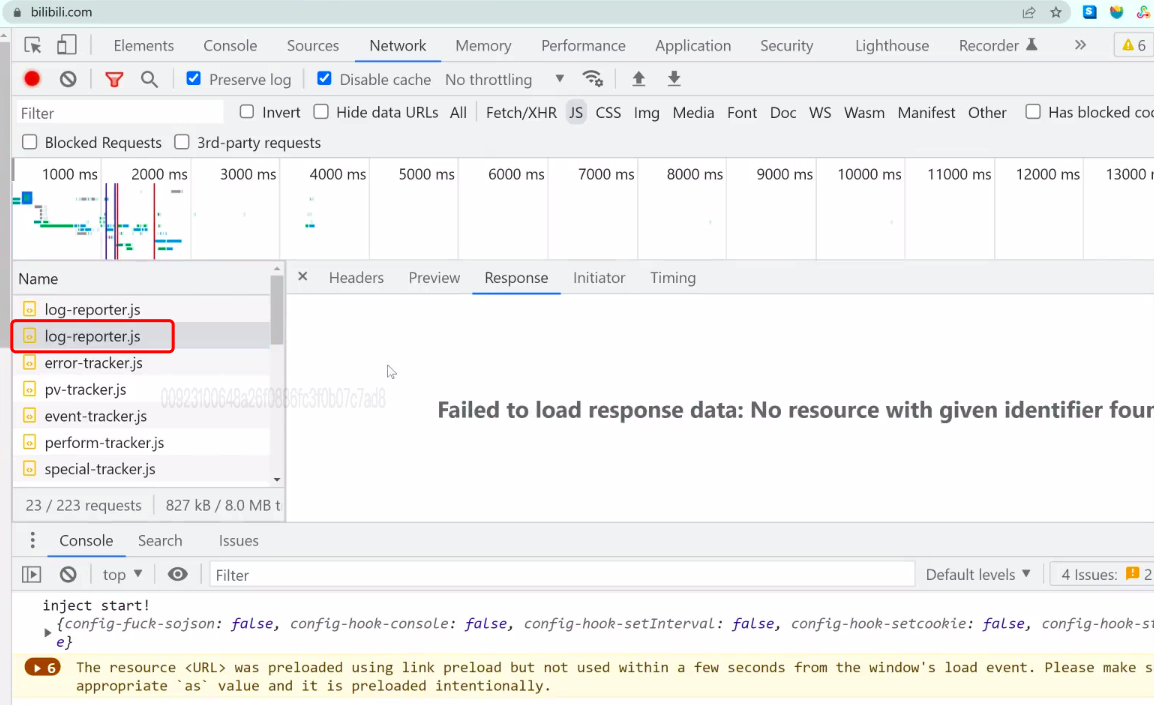Open the Default levels dropdown

point(977,574)
